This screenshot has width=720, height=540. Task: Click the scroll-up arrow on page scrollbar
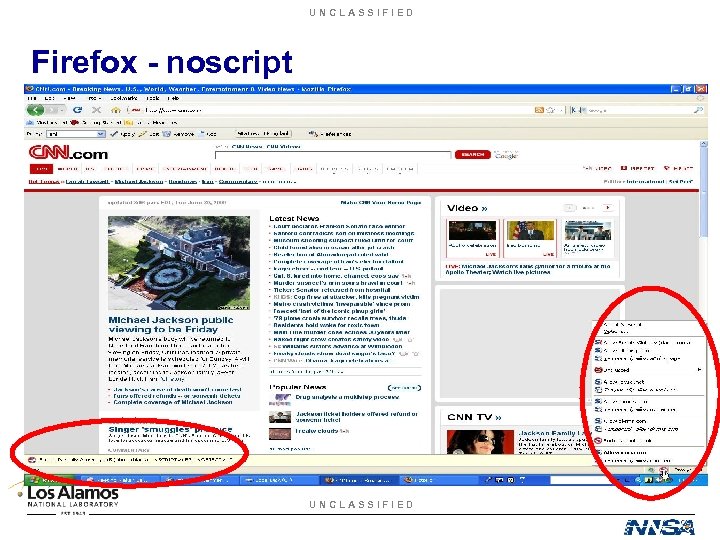point(703,144)
